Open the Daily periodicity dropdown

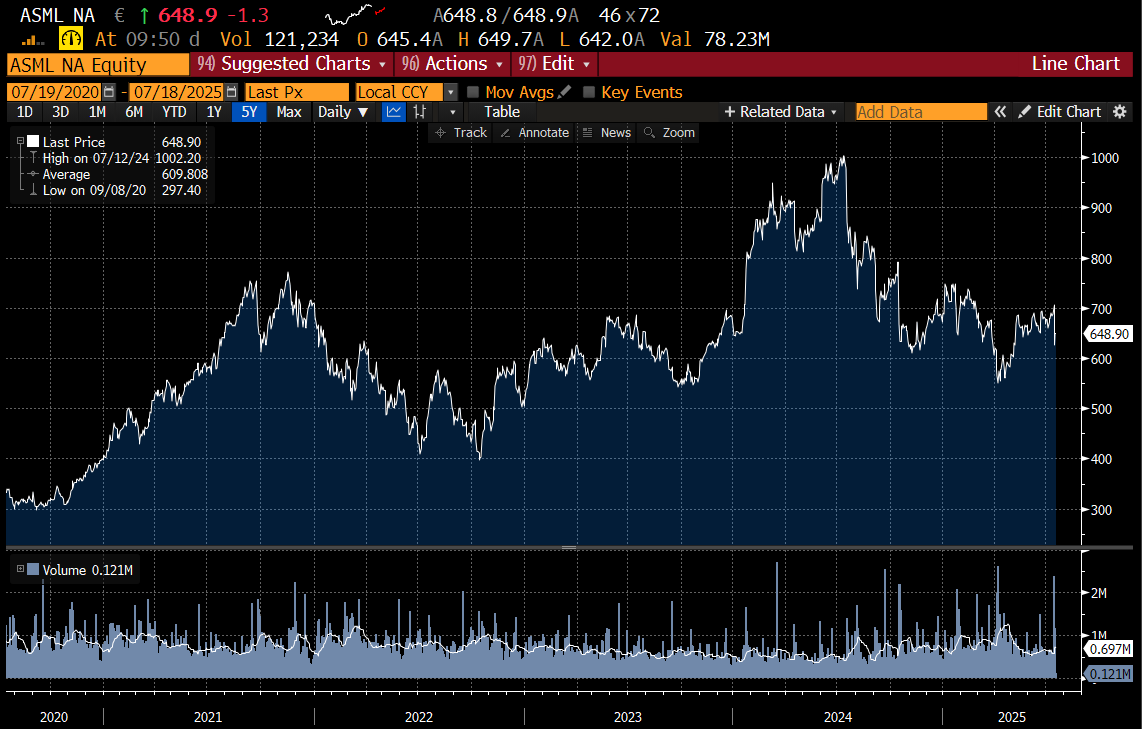tap(343, 112)
